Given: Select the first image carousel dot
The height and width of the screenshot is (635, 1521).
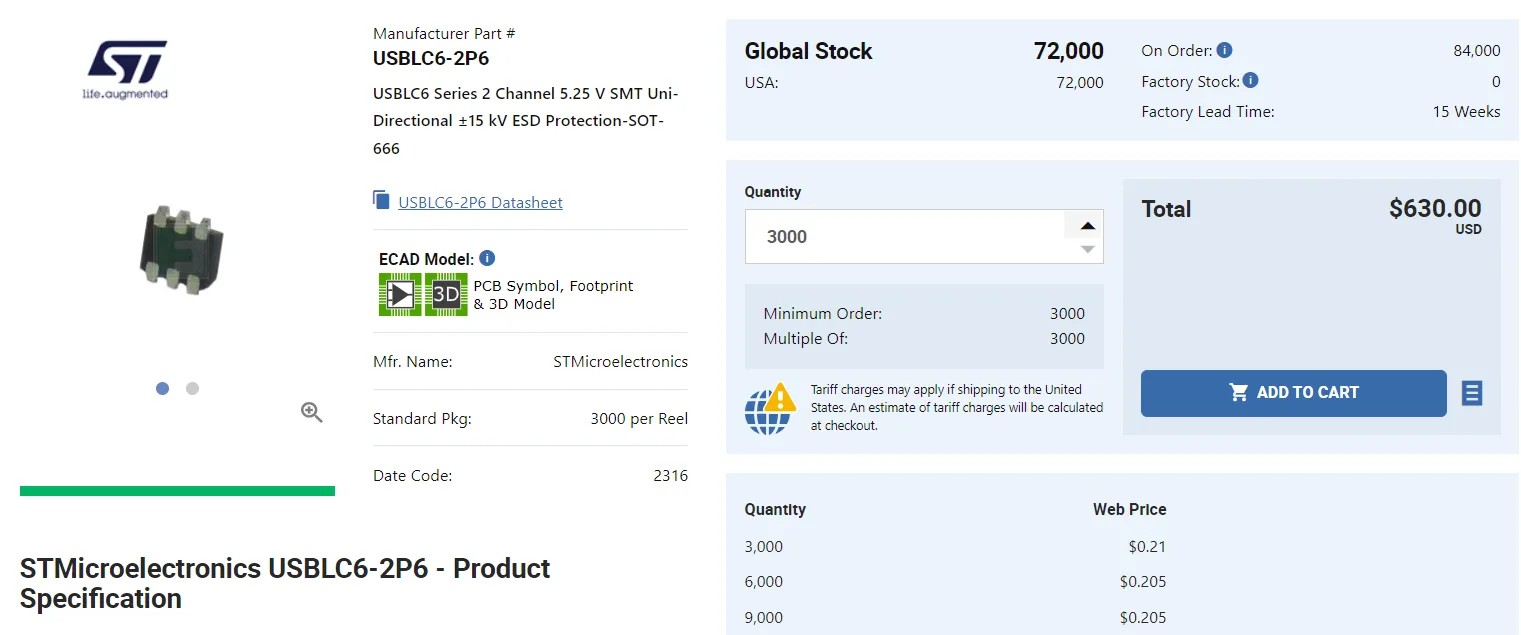Looking at the screenshot, I should click(163, 388).
